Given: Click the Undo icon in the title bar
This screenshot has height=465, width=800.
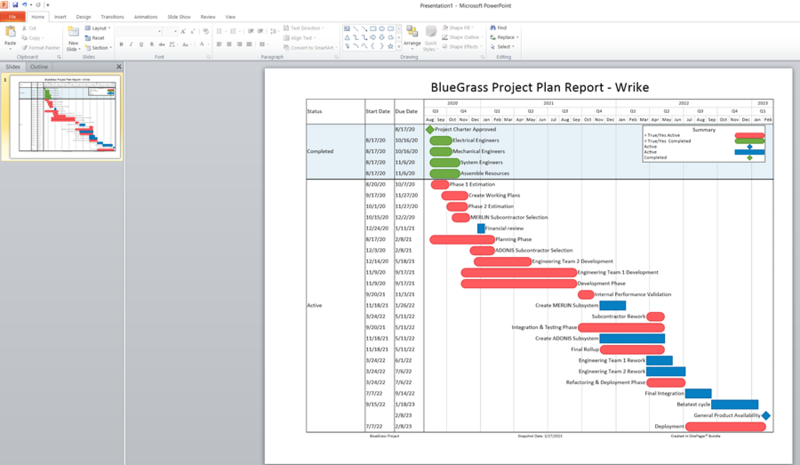Looking at the screenshot, I should [x=24, y=5].
